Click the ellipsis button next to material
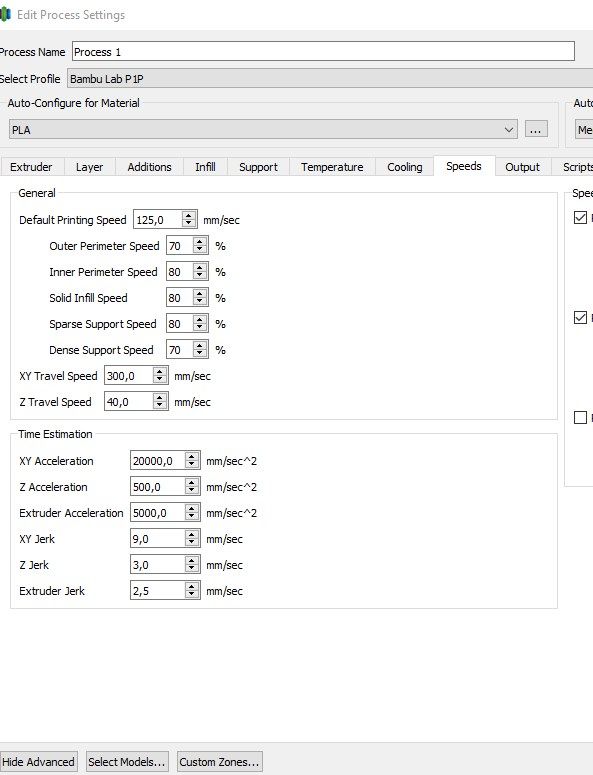This screenshot has height=775, width=593. [x=536, y=129]
